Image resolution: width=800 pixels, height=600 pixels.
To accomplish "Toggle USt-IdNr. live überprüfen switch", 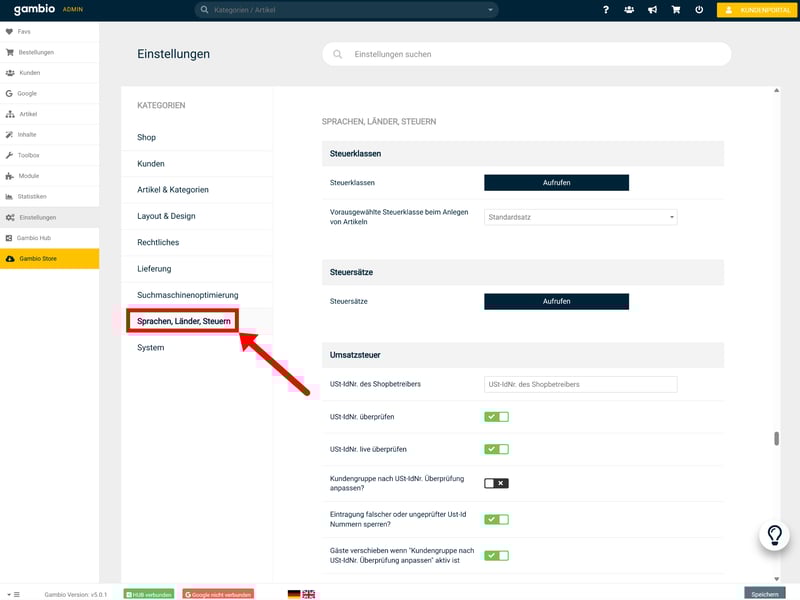I will [x=496, y=449].
